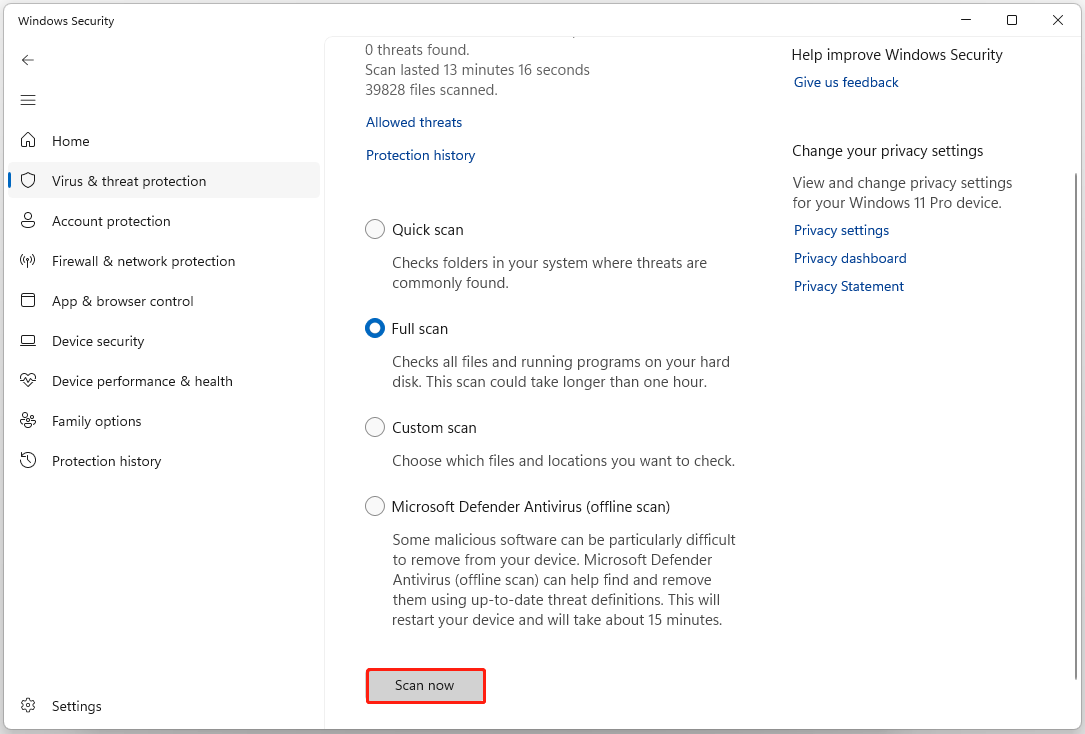Open the Protection history link under scan results
This screenshot has height=734, width=1085.
[x=420, y=155]
